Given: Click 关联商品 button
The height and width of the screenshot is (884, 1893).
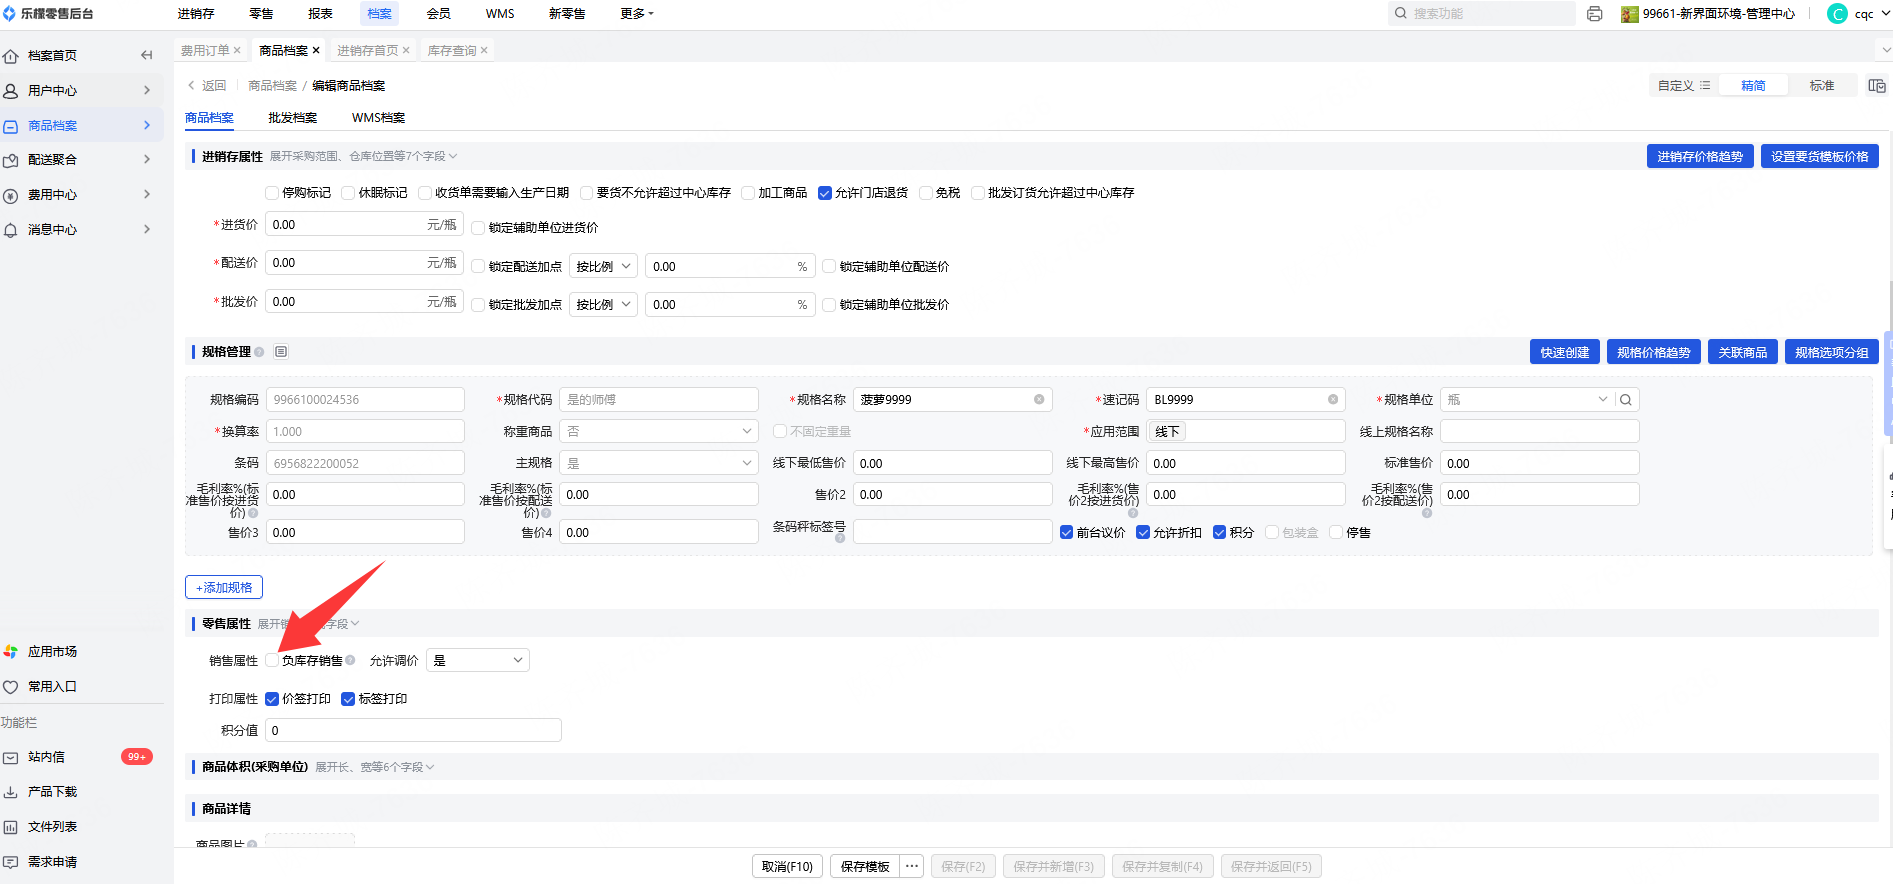Looking at the screenshot, I should (1742, 353).
